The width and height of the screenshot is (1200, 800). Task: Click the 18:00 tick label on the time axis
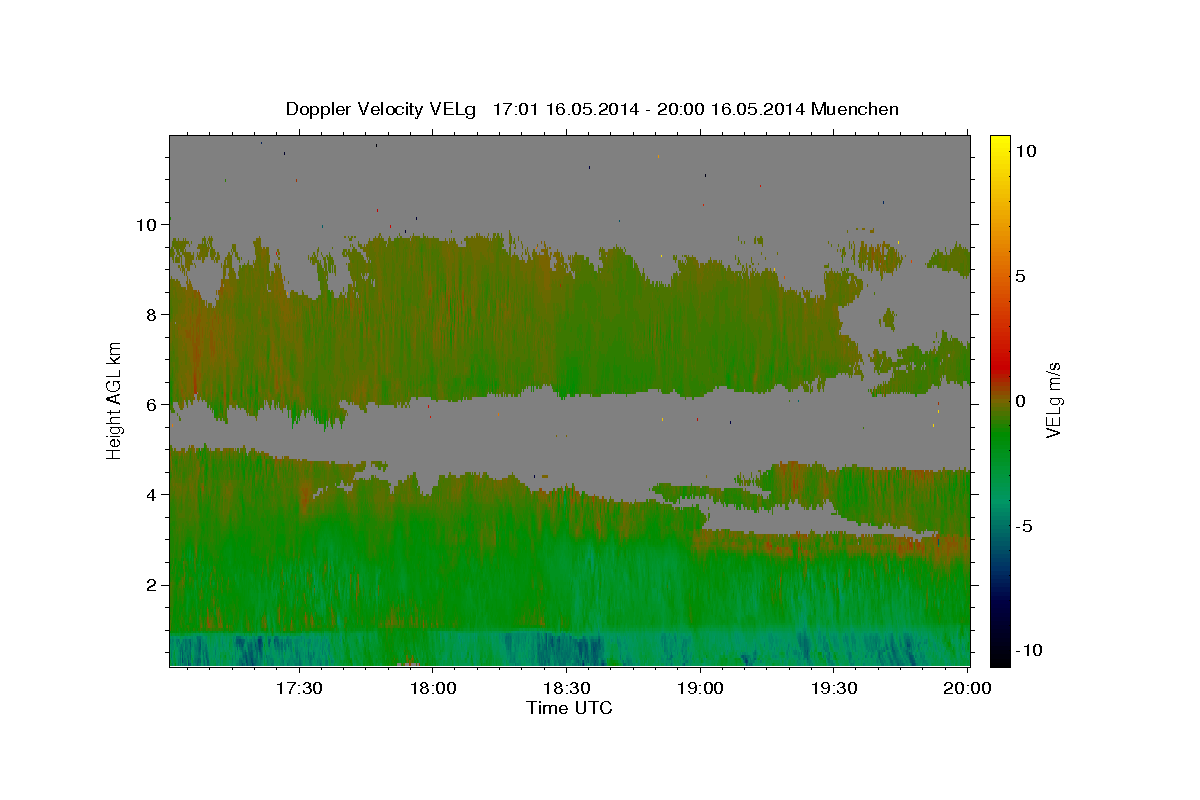(x=433, y=688)
